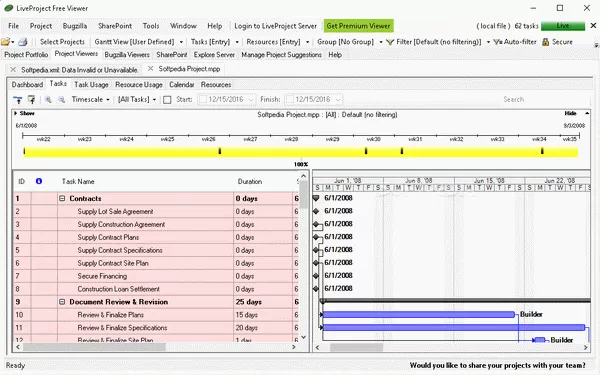Collapse the Document Review & Revision group
Viewport: 600px width, 375px height.
click(62, 302)
